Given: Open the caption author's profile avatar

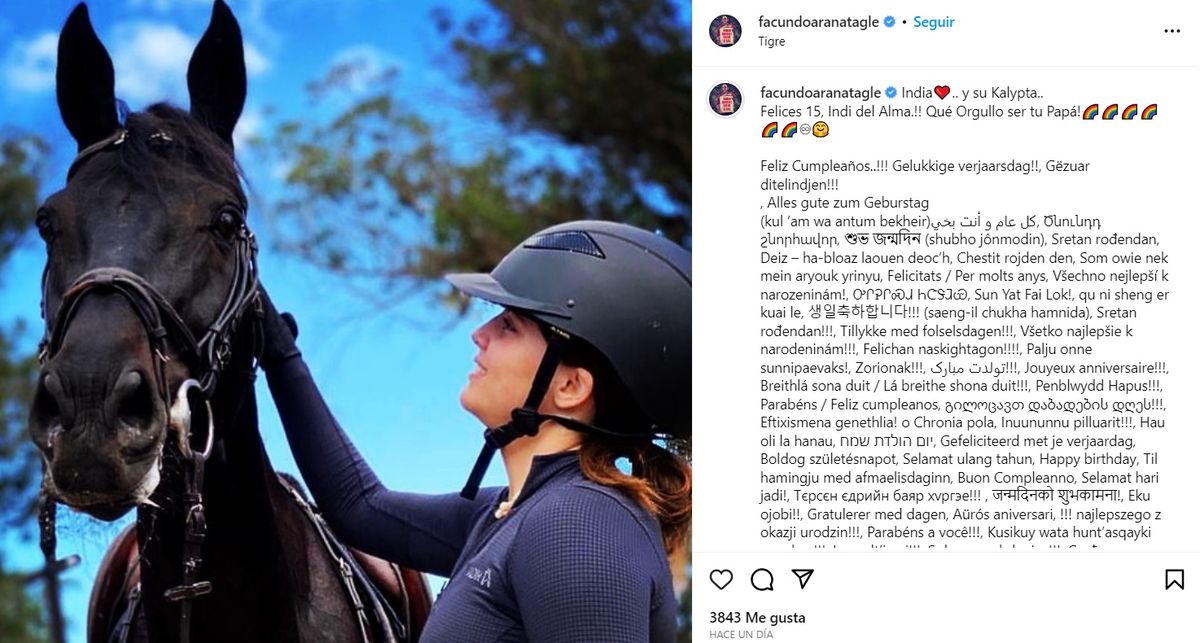Looking at the screenshot, I should (x=725, y=98).
